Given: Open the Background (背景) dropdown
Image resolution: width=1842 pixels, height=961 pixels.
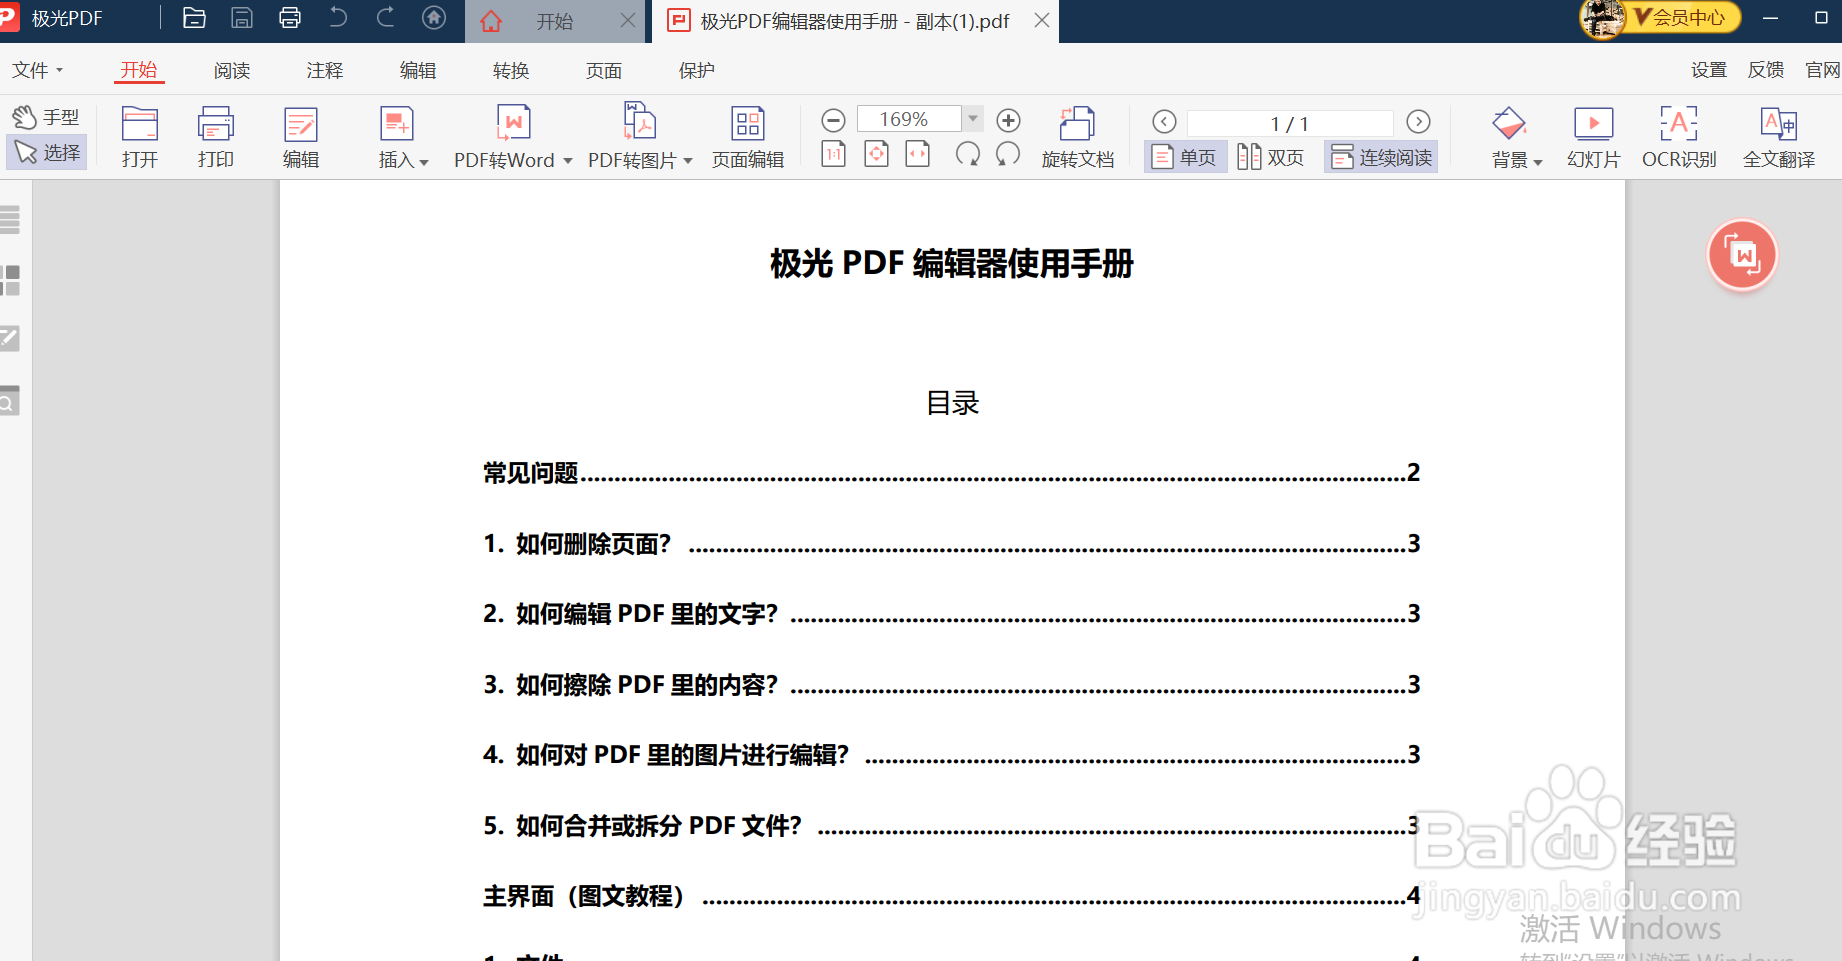Looking at the screenshot, I should [1516, 137].
